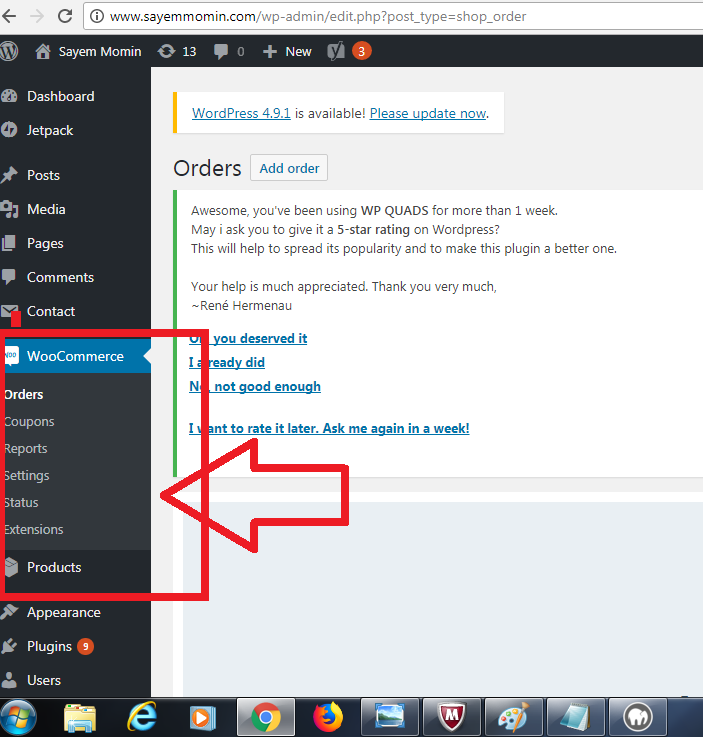Image resolution: width=703 pixels, height=737 pixels.
Task: Click the Plugins plug icon
Action: (9, 647)
